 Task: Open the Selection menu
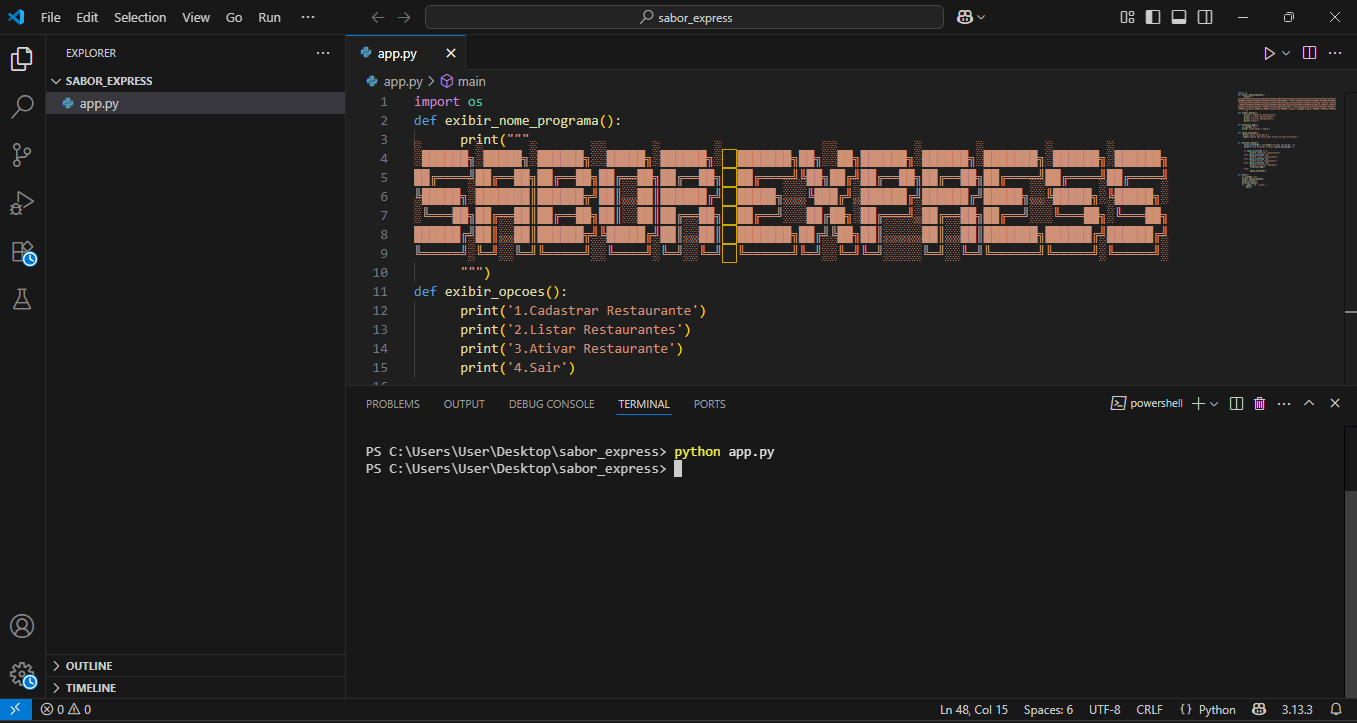pos(140,17)
